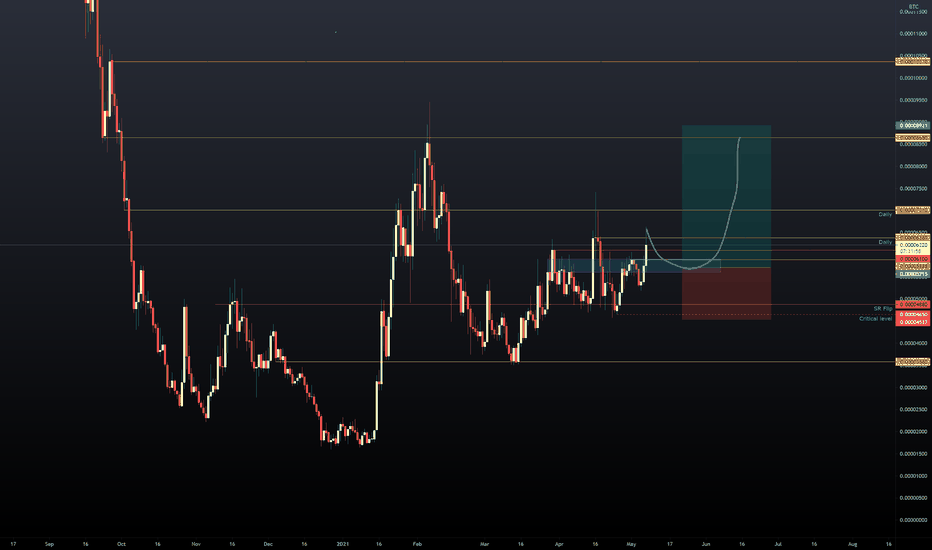Click the Nov label on time axis
The height and width of the screenshot is (550, 932).
[196, 544]
